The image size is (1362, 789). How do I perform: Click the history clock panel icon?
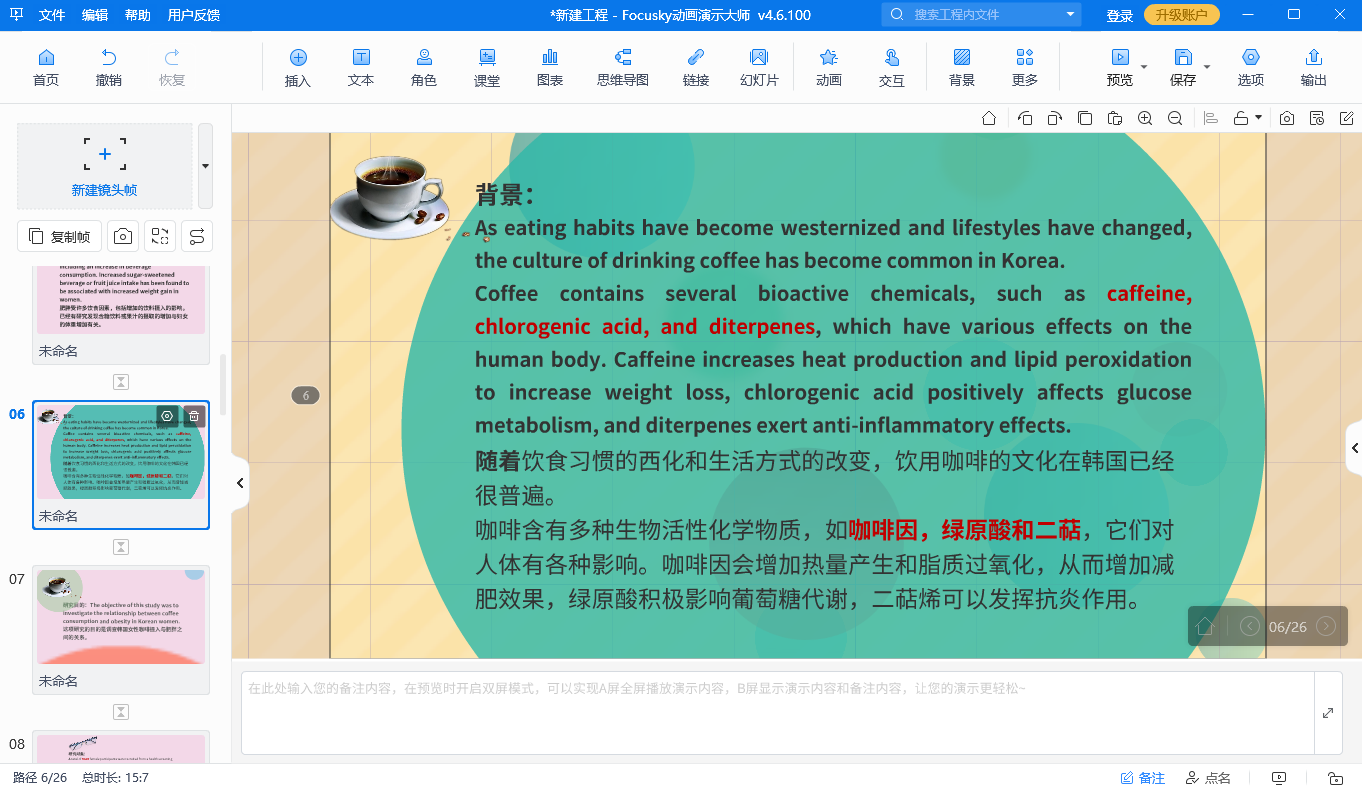(1317, 118)
